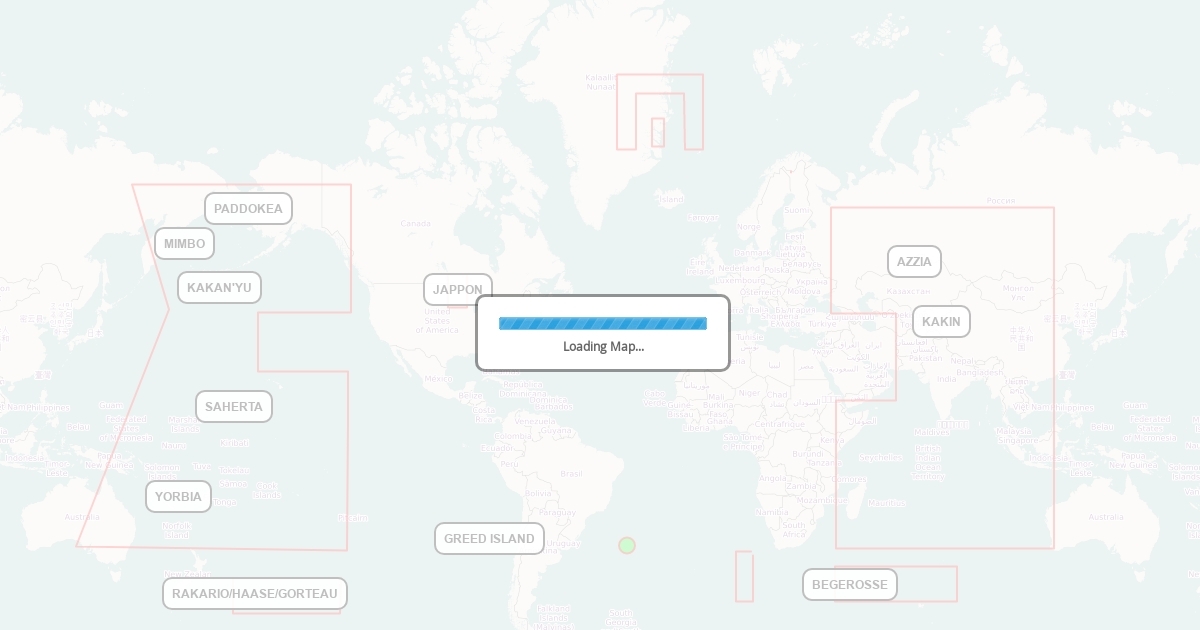Open the YORBIA map label
The width and height of the screenshot is (1200, 630).
click(x=178, y=497)
